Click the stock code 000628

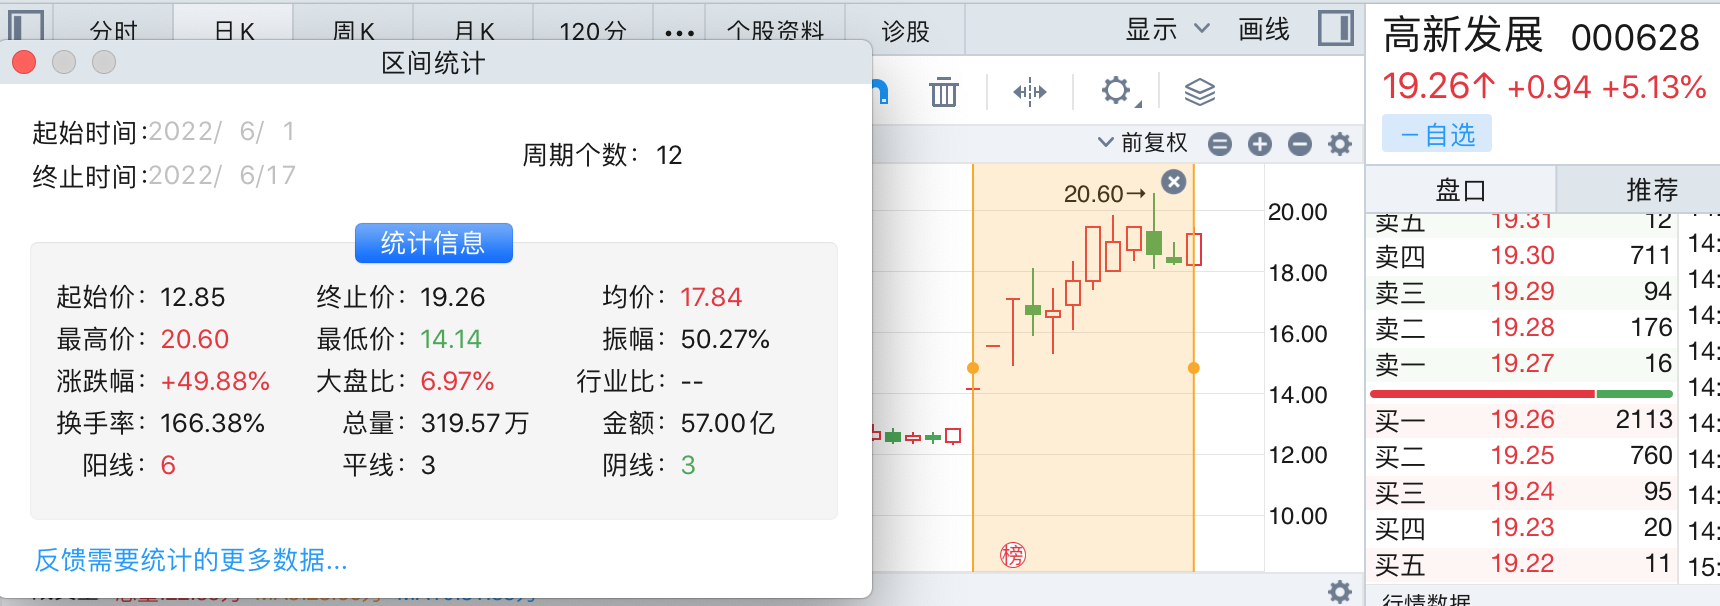tap(1635, 38)
